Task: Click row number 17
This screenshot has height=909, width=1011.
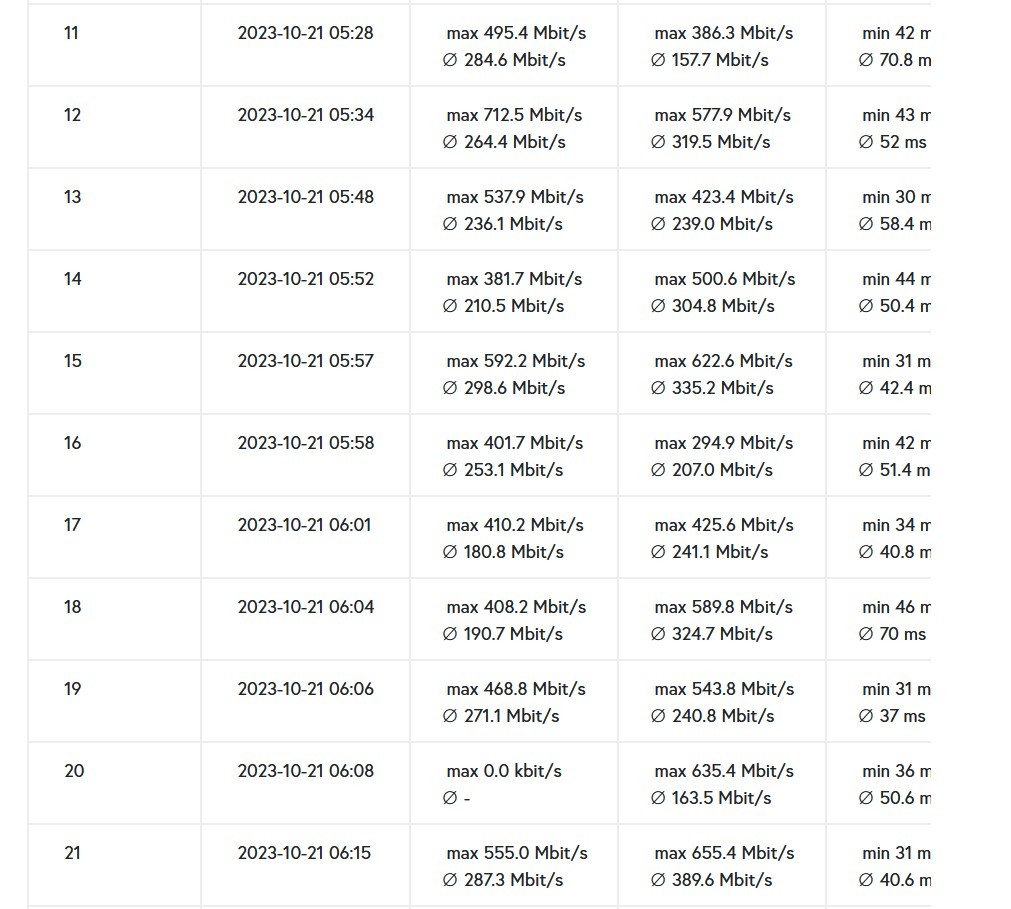Action: click(x=72, y=525)
